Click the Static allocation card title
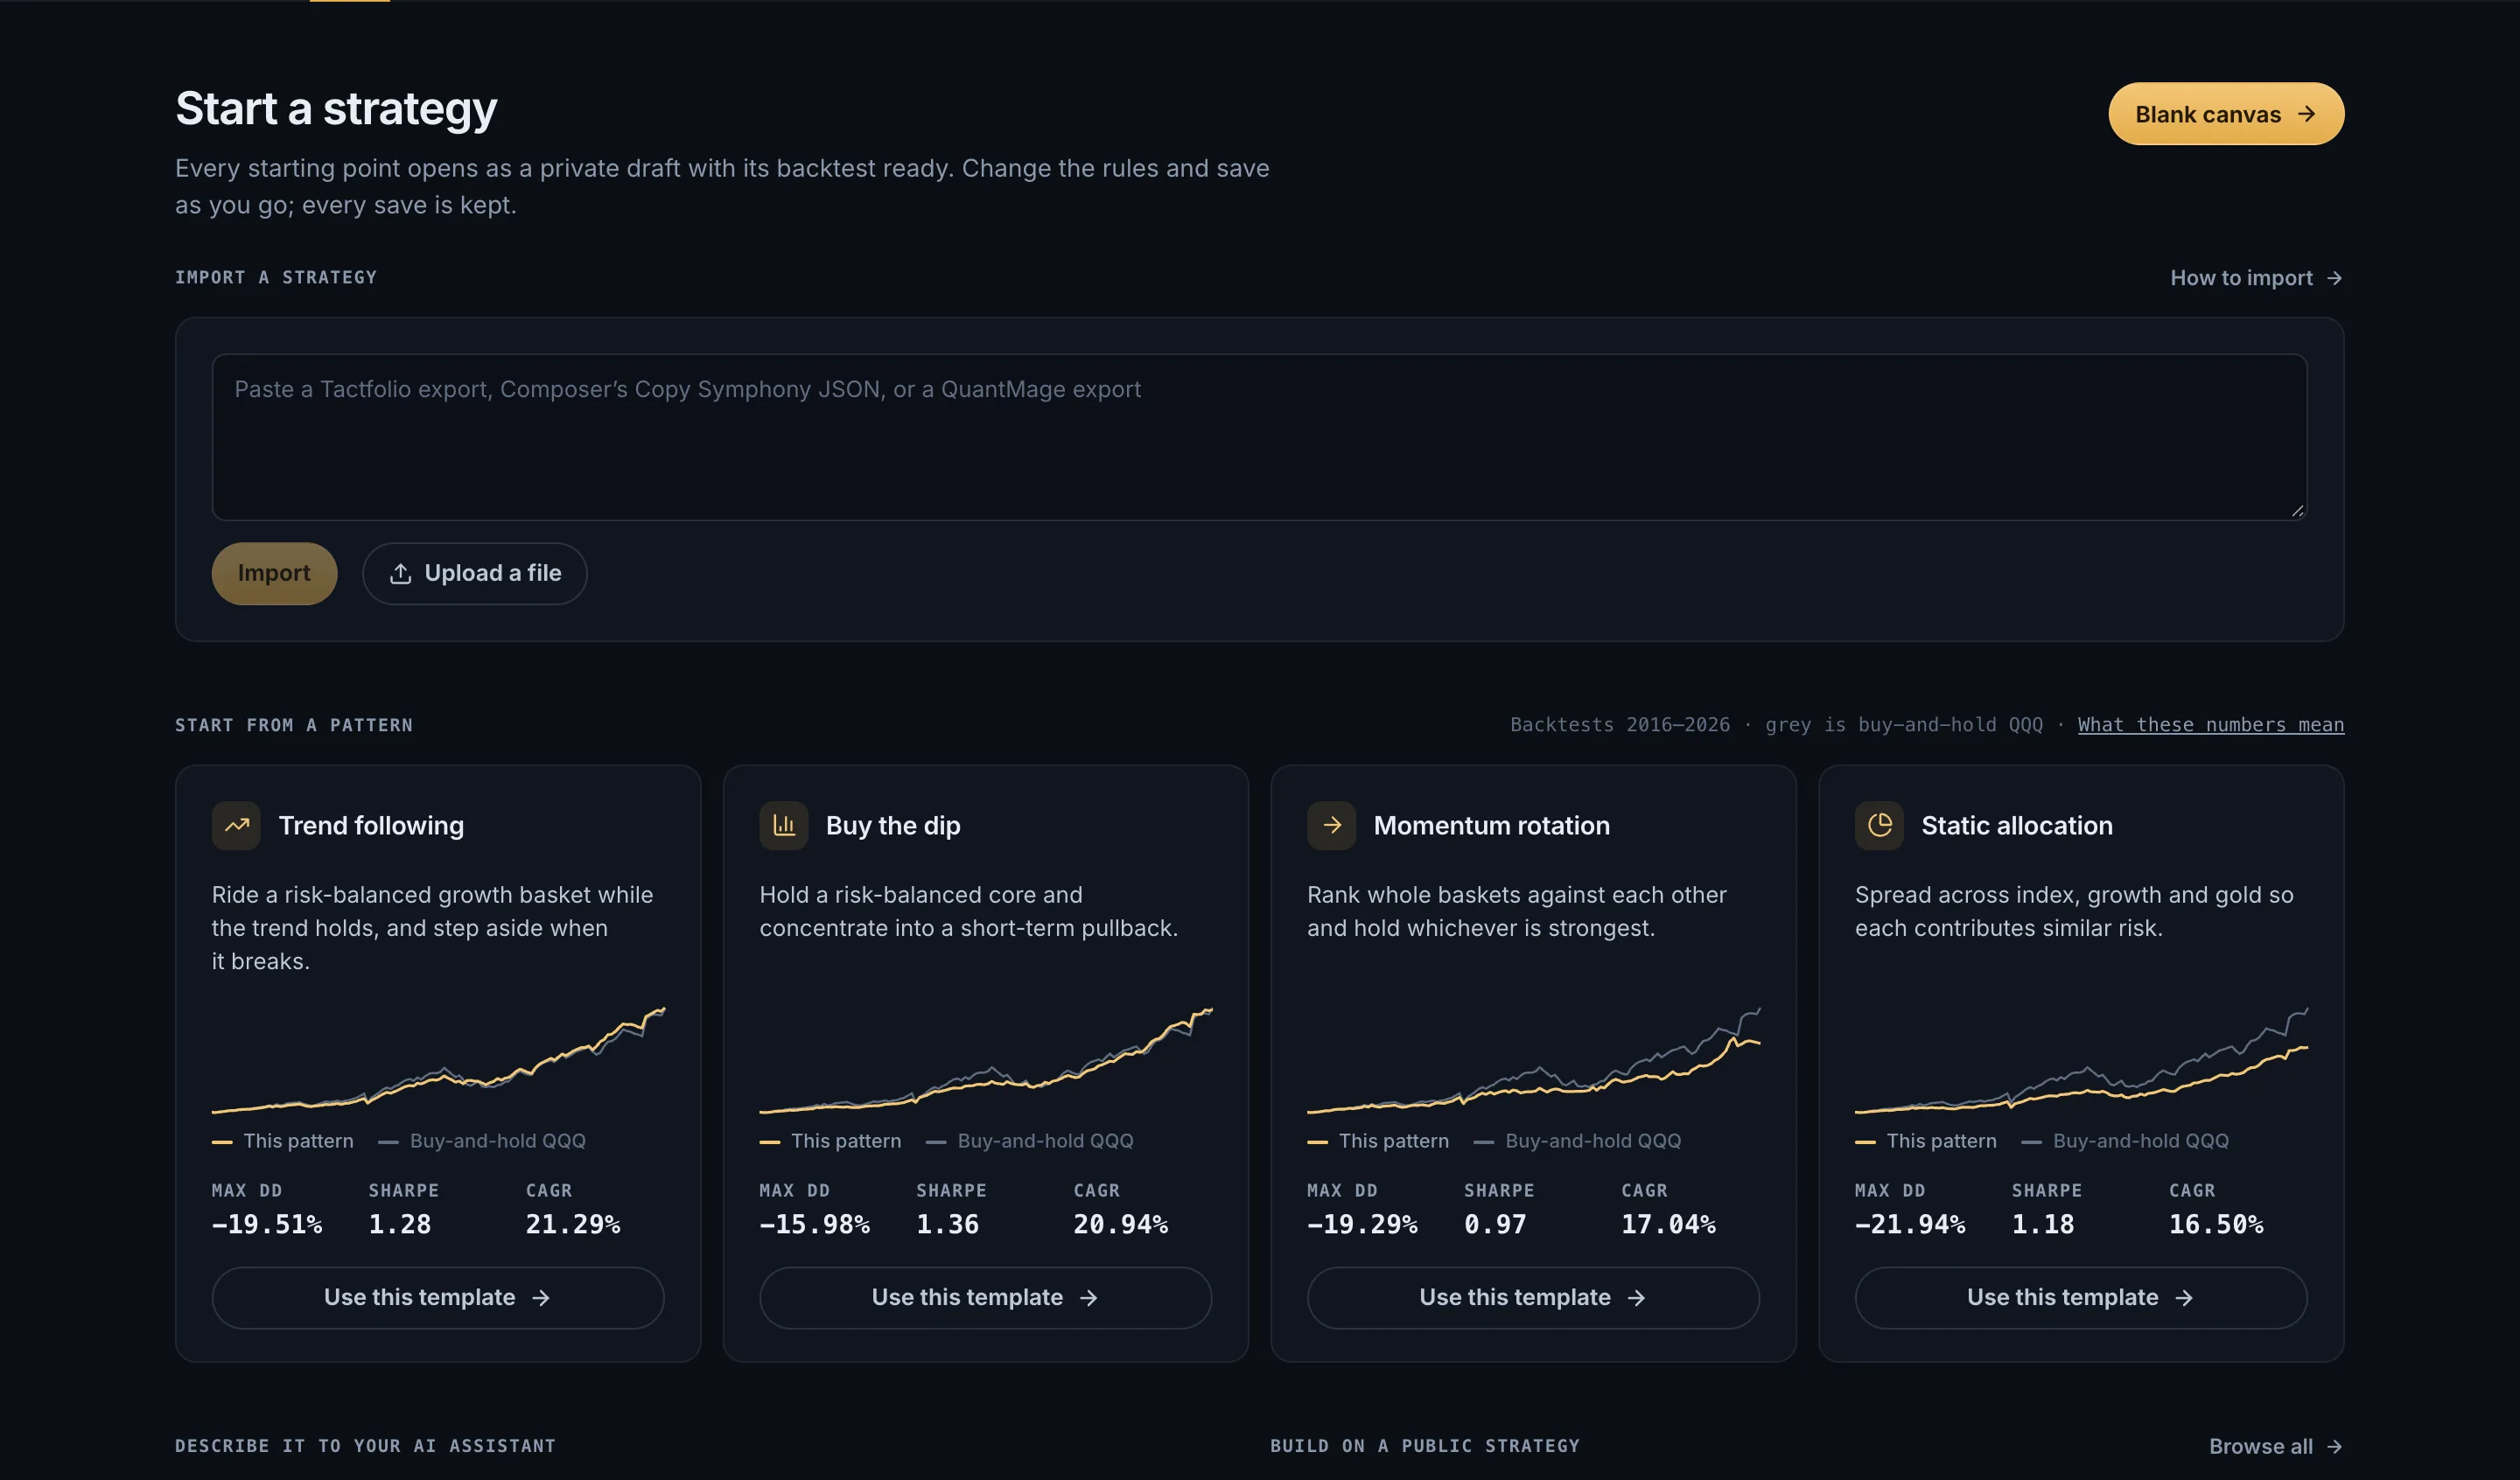This screenshot has width=2520, height=1480. 2016,826
